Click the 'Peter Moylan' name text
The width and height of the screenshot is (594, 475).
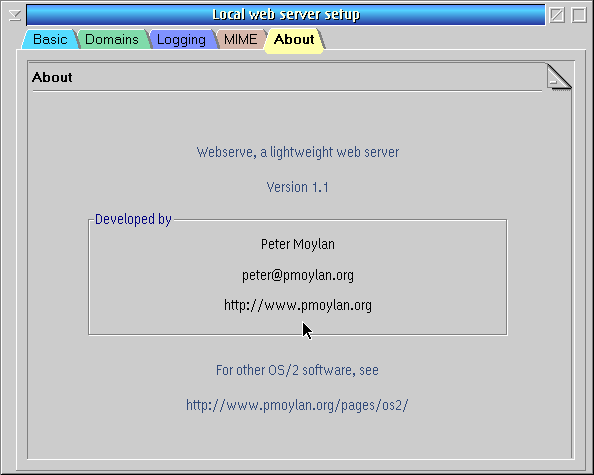click(x=298, y=244)
